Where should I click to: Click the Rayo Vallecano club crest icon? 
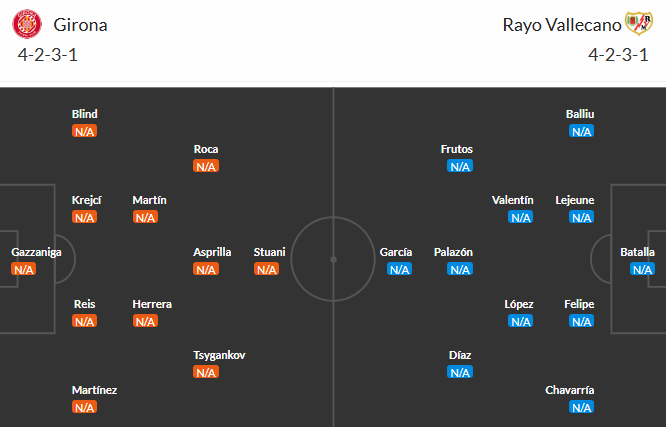coord(637,22)
